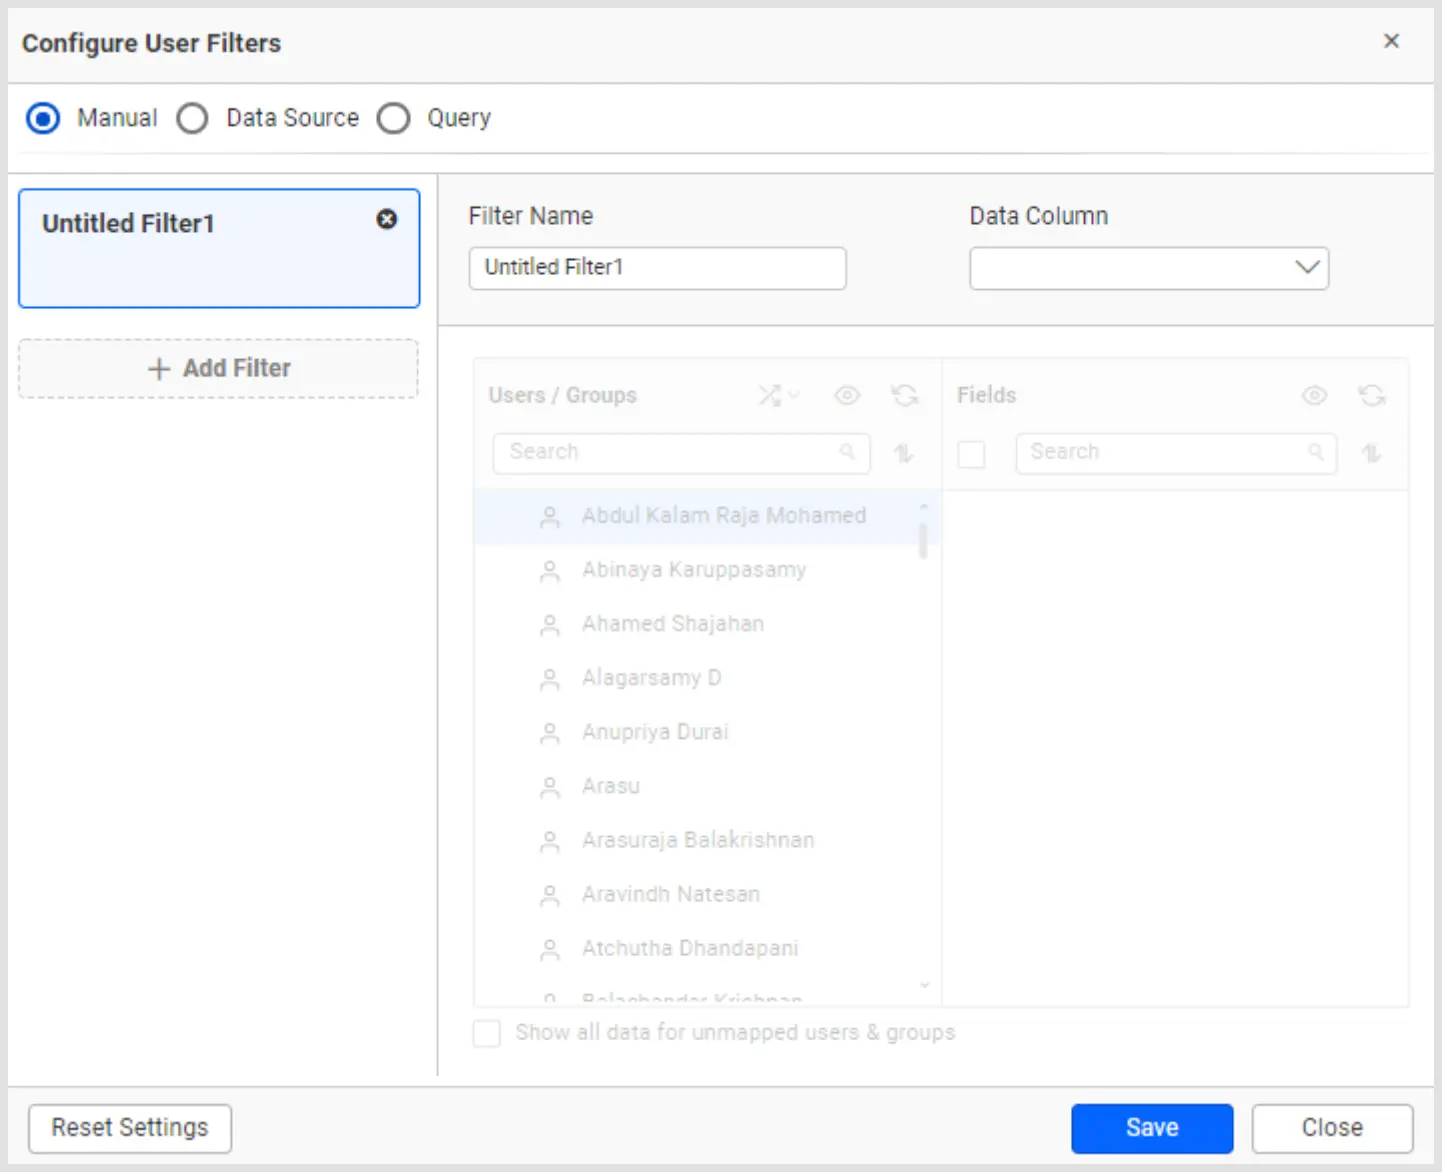Screen dimensions: 1442x1172
Task: Click the refresh icon in Users / Groups panel
Action: click(906, 395)
